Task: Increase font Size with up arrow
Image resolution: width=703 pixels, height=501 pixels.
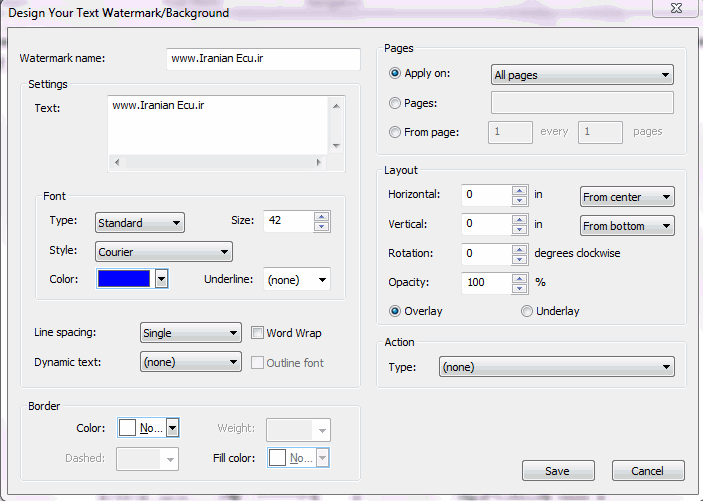Action: tap(320, 216)
